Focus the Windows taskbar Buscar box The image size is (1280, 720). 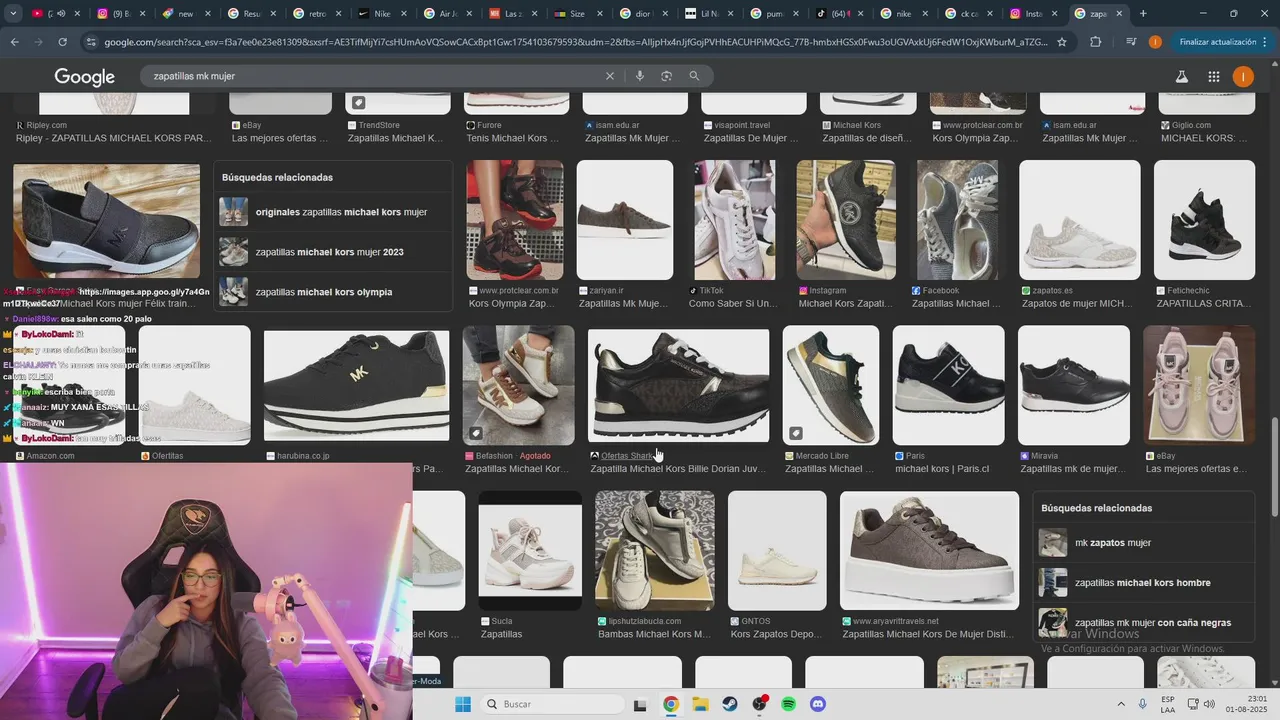point(552,704)
